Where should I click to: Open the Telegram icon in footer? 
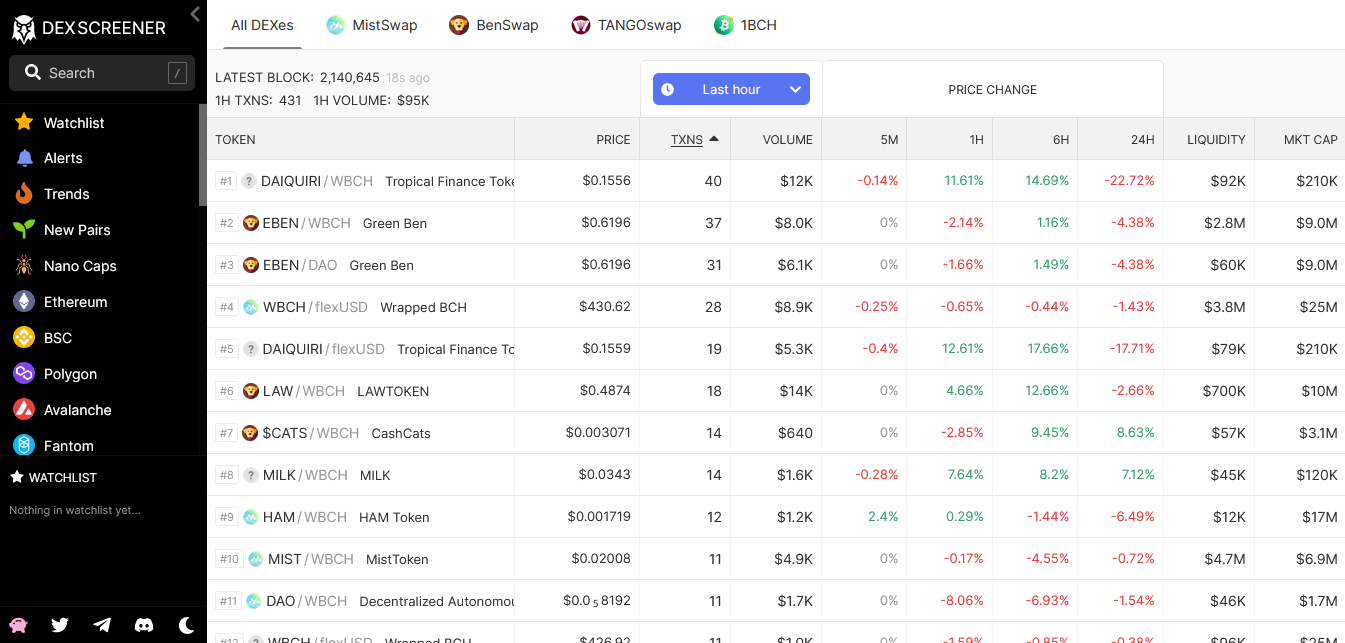[102, 625]
